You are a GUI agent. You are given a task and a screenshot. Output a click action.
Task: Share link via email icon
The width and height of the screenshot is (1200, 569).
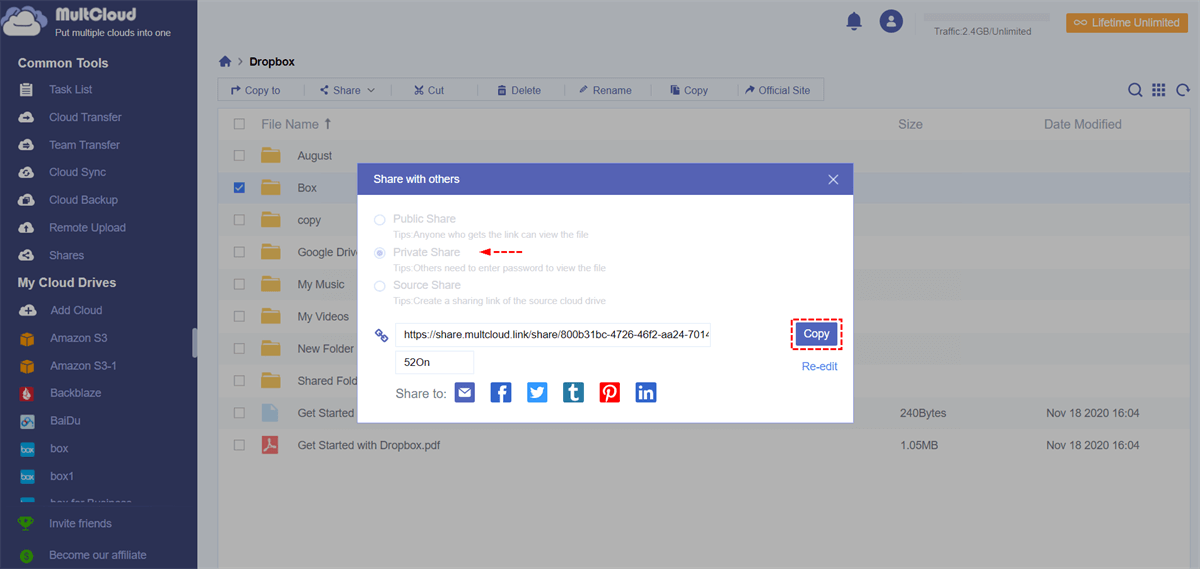click(465, 393)
